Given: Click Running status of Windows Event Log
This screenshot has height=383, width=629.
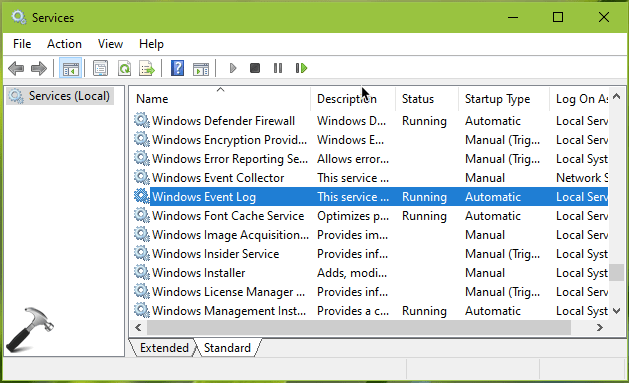Looking at the screenshot, I should (x=424, y=197).
